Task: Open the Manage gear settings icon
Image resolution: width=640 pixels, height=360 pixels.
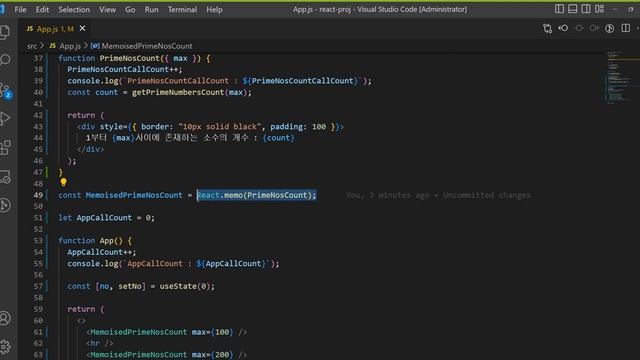Action: tap(5, 347)
